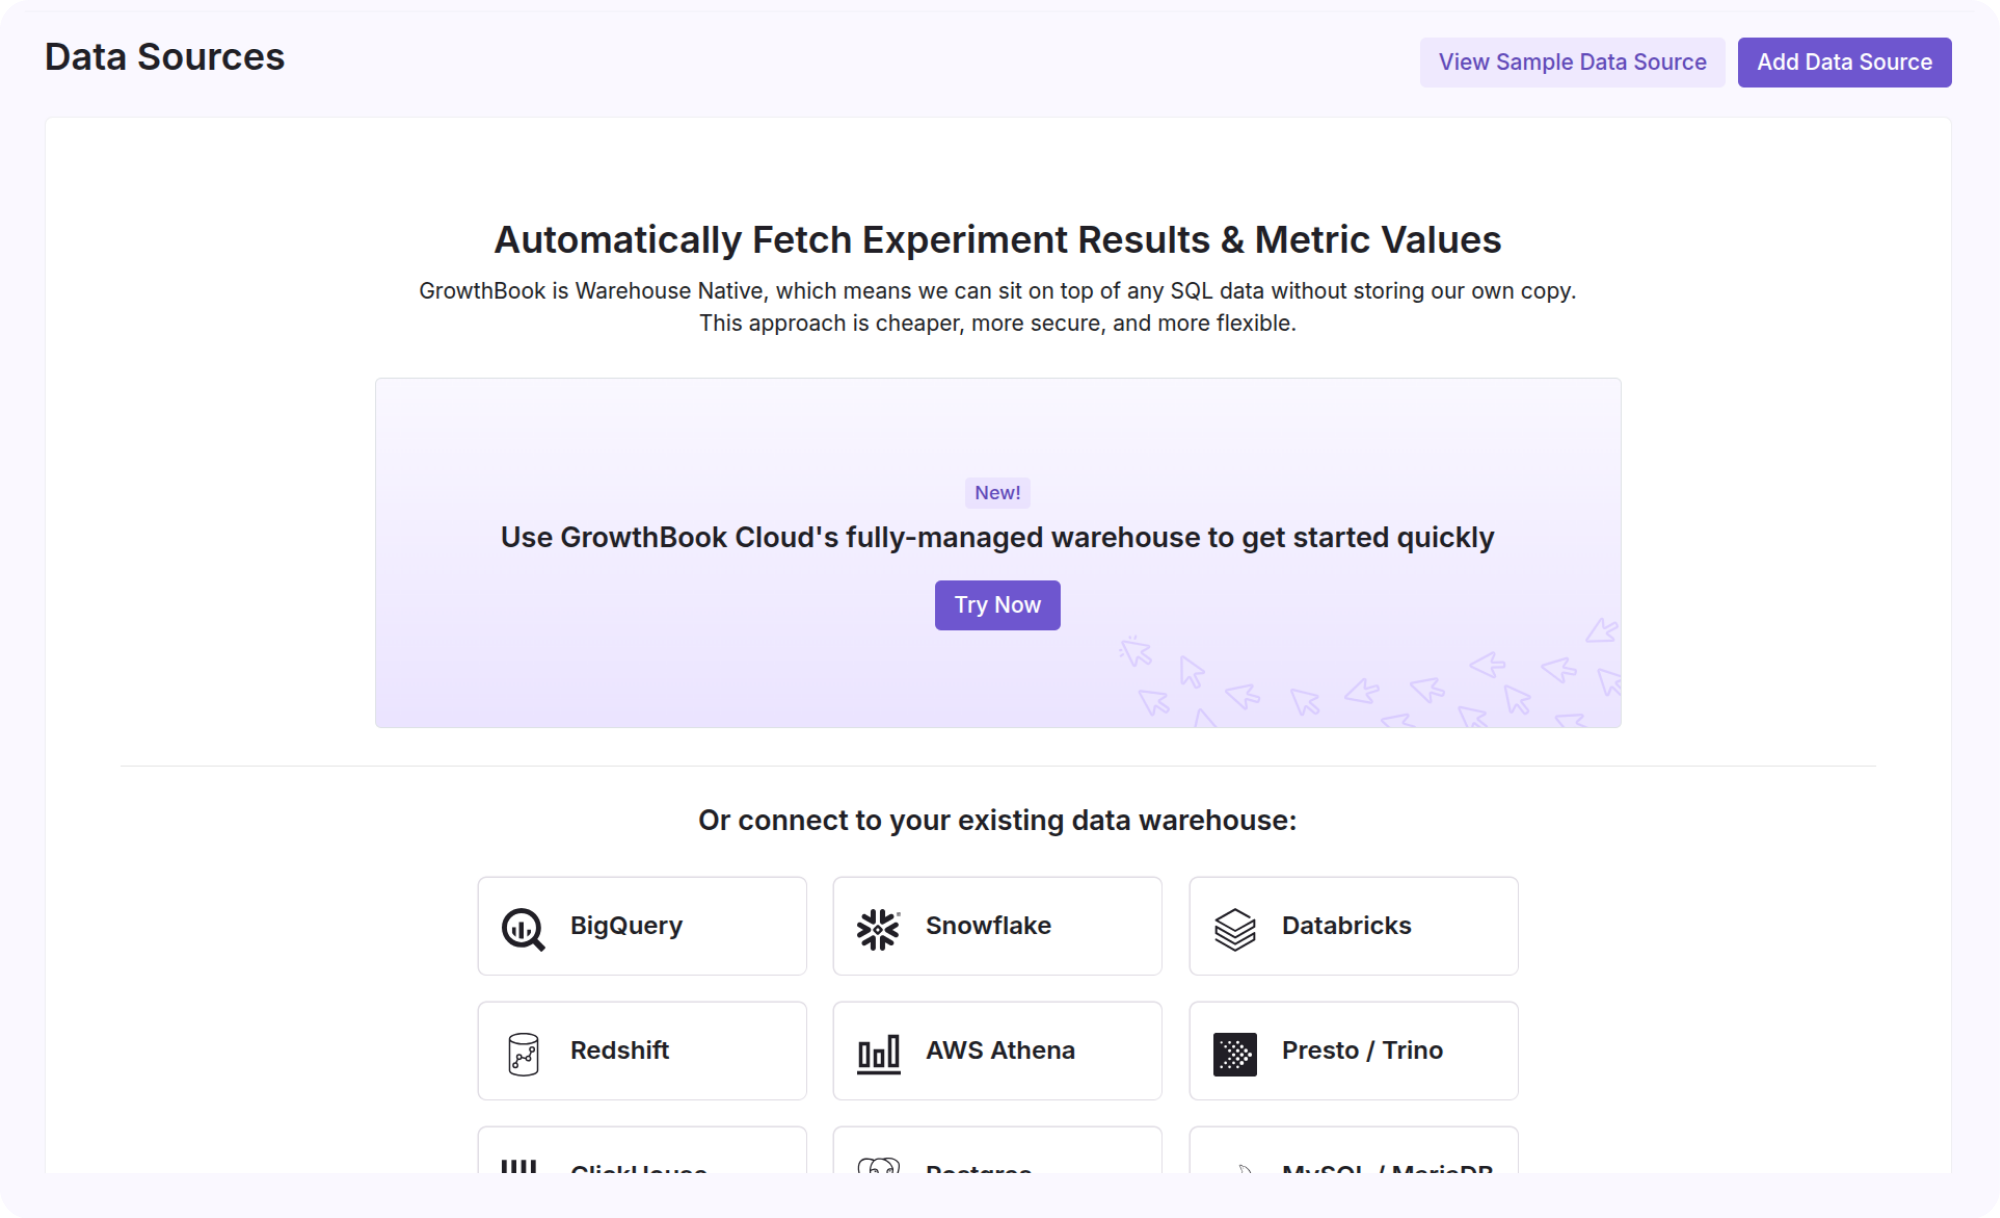Click the New! badge
Screen dimensions: 2000x1218
point(997,493)
